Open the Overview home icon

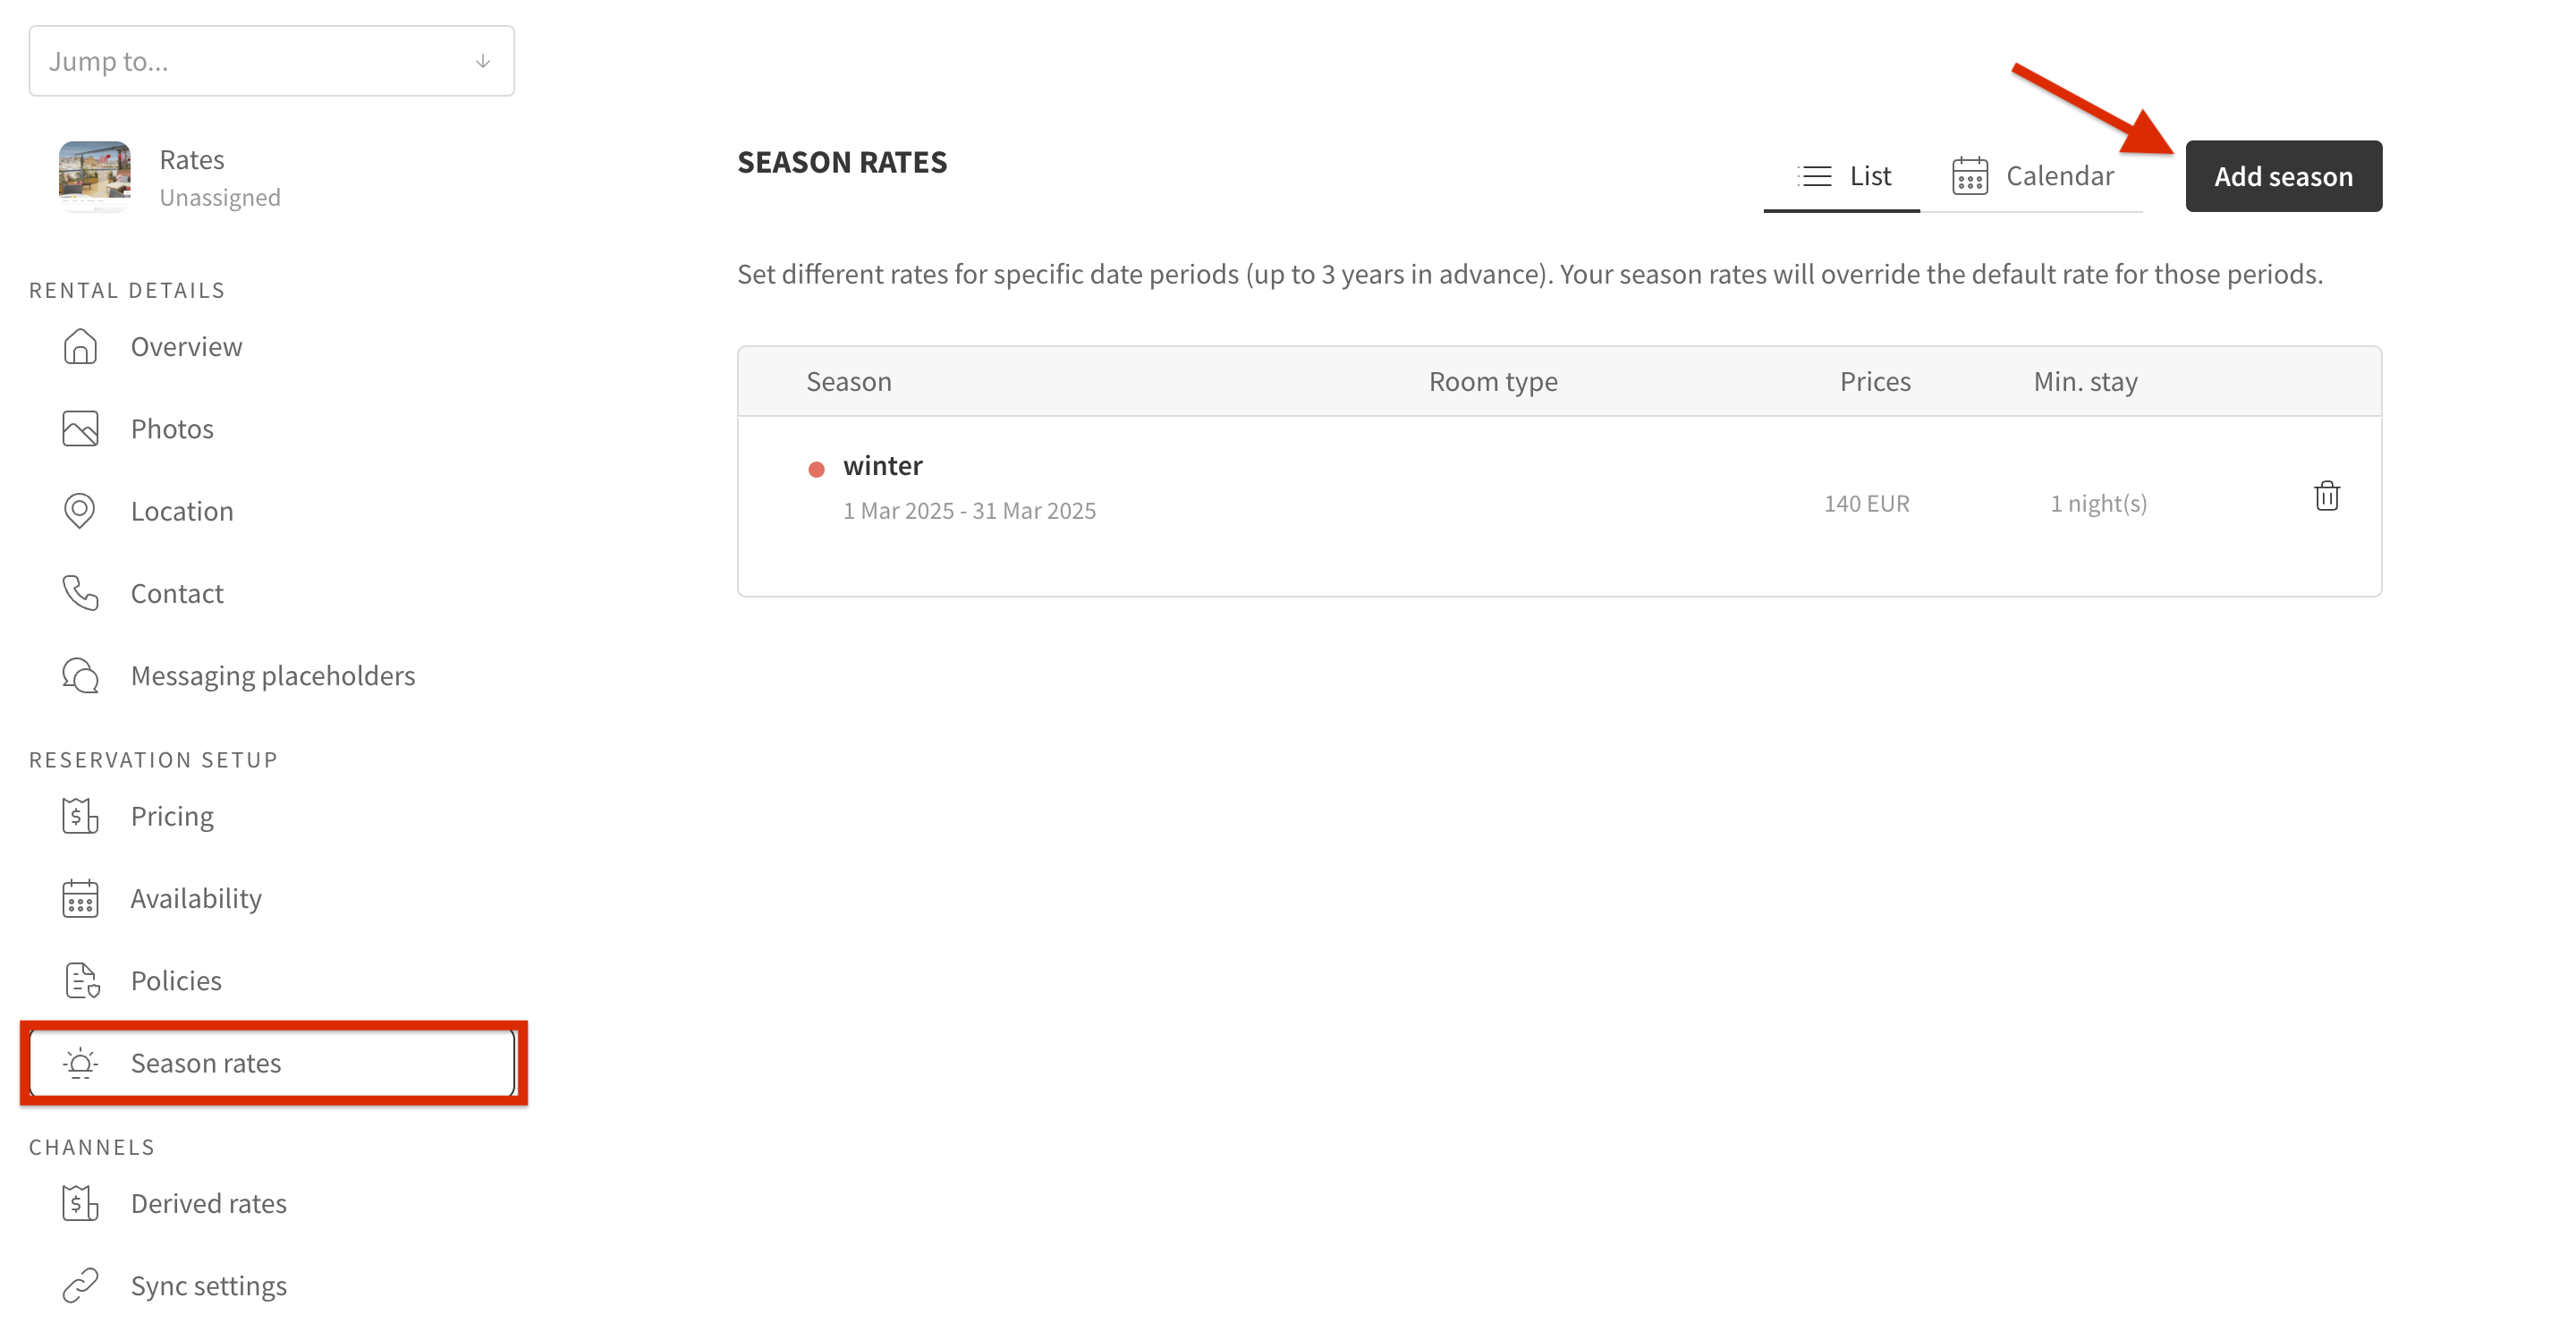(x=80, y=346)
